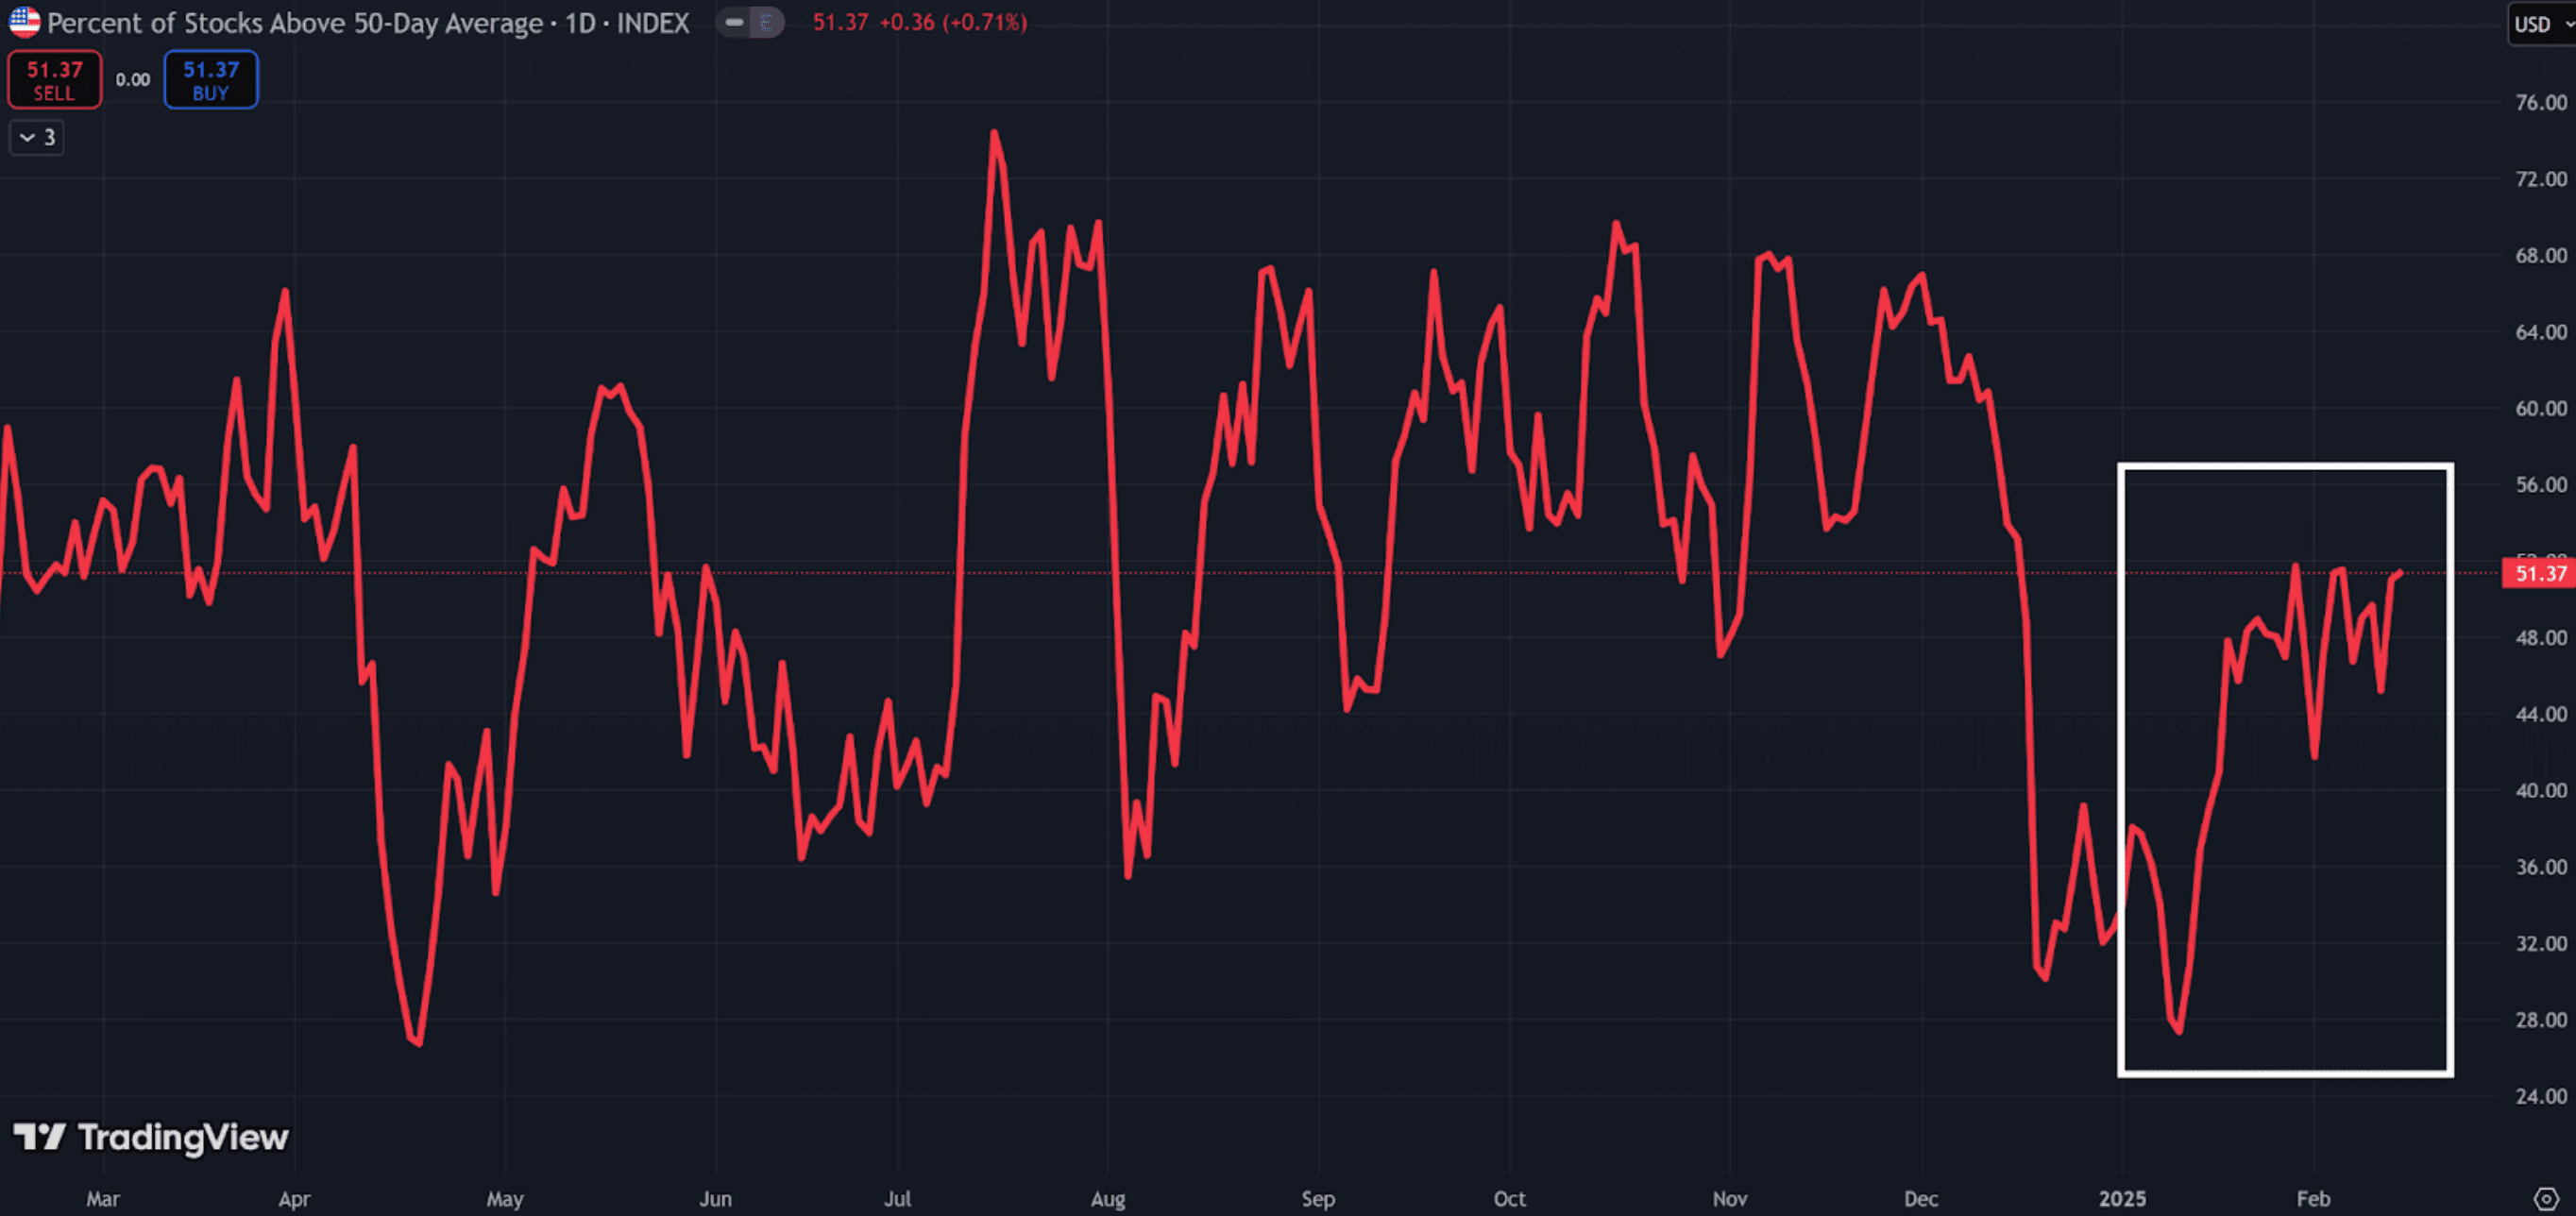
Task: Click the 0.00 spread value
Action: 132,80
